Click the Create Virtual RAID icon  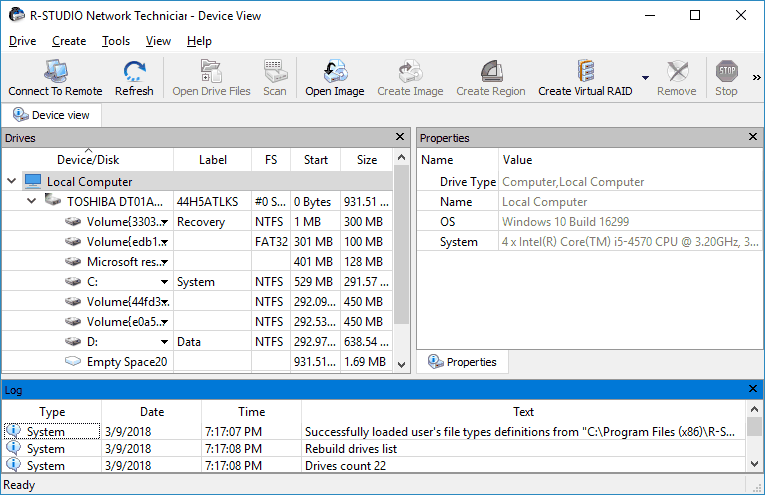(585, 71)
